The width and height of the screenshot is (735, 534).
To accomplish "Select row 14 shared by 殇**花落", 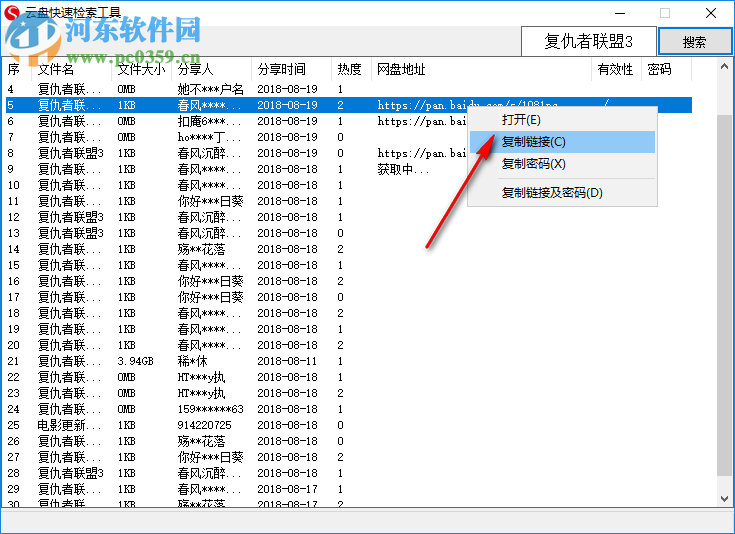I will pos(348,249).
